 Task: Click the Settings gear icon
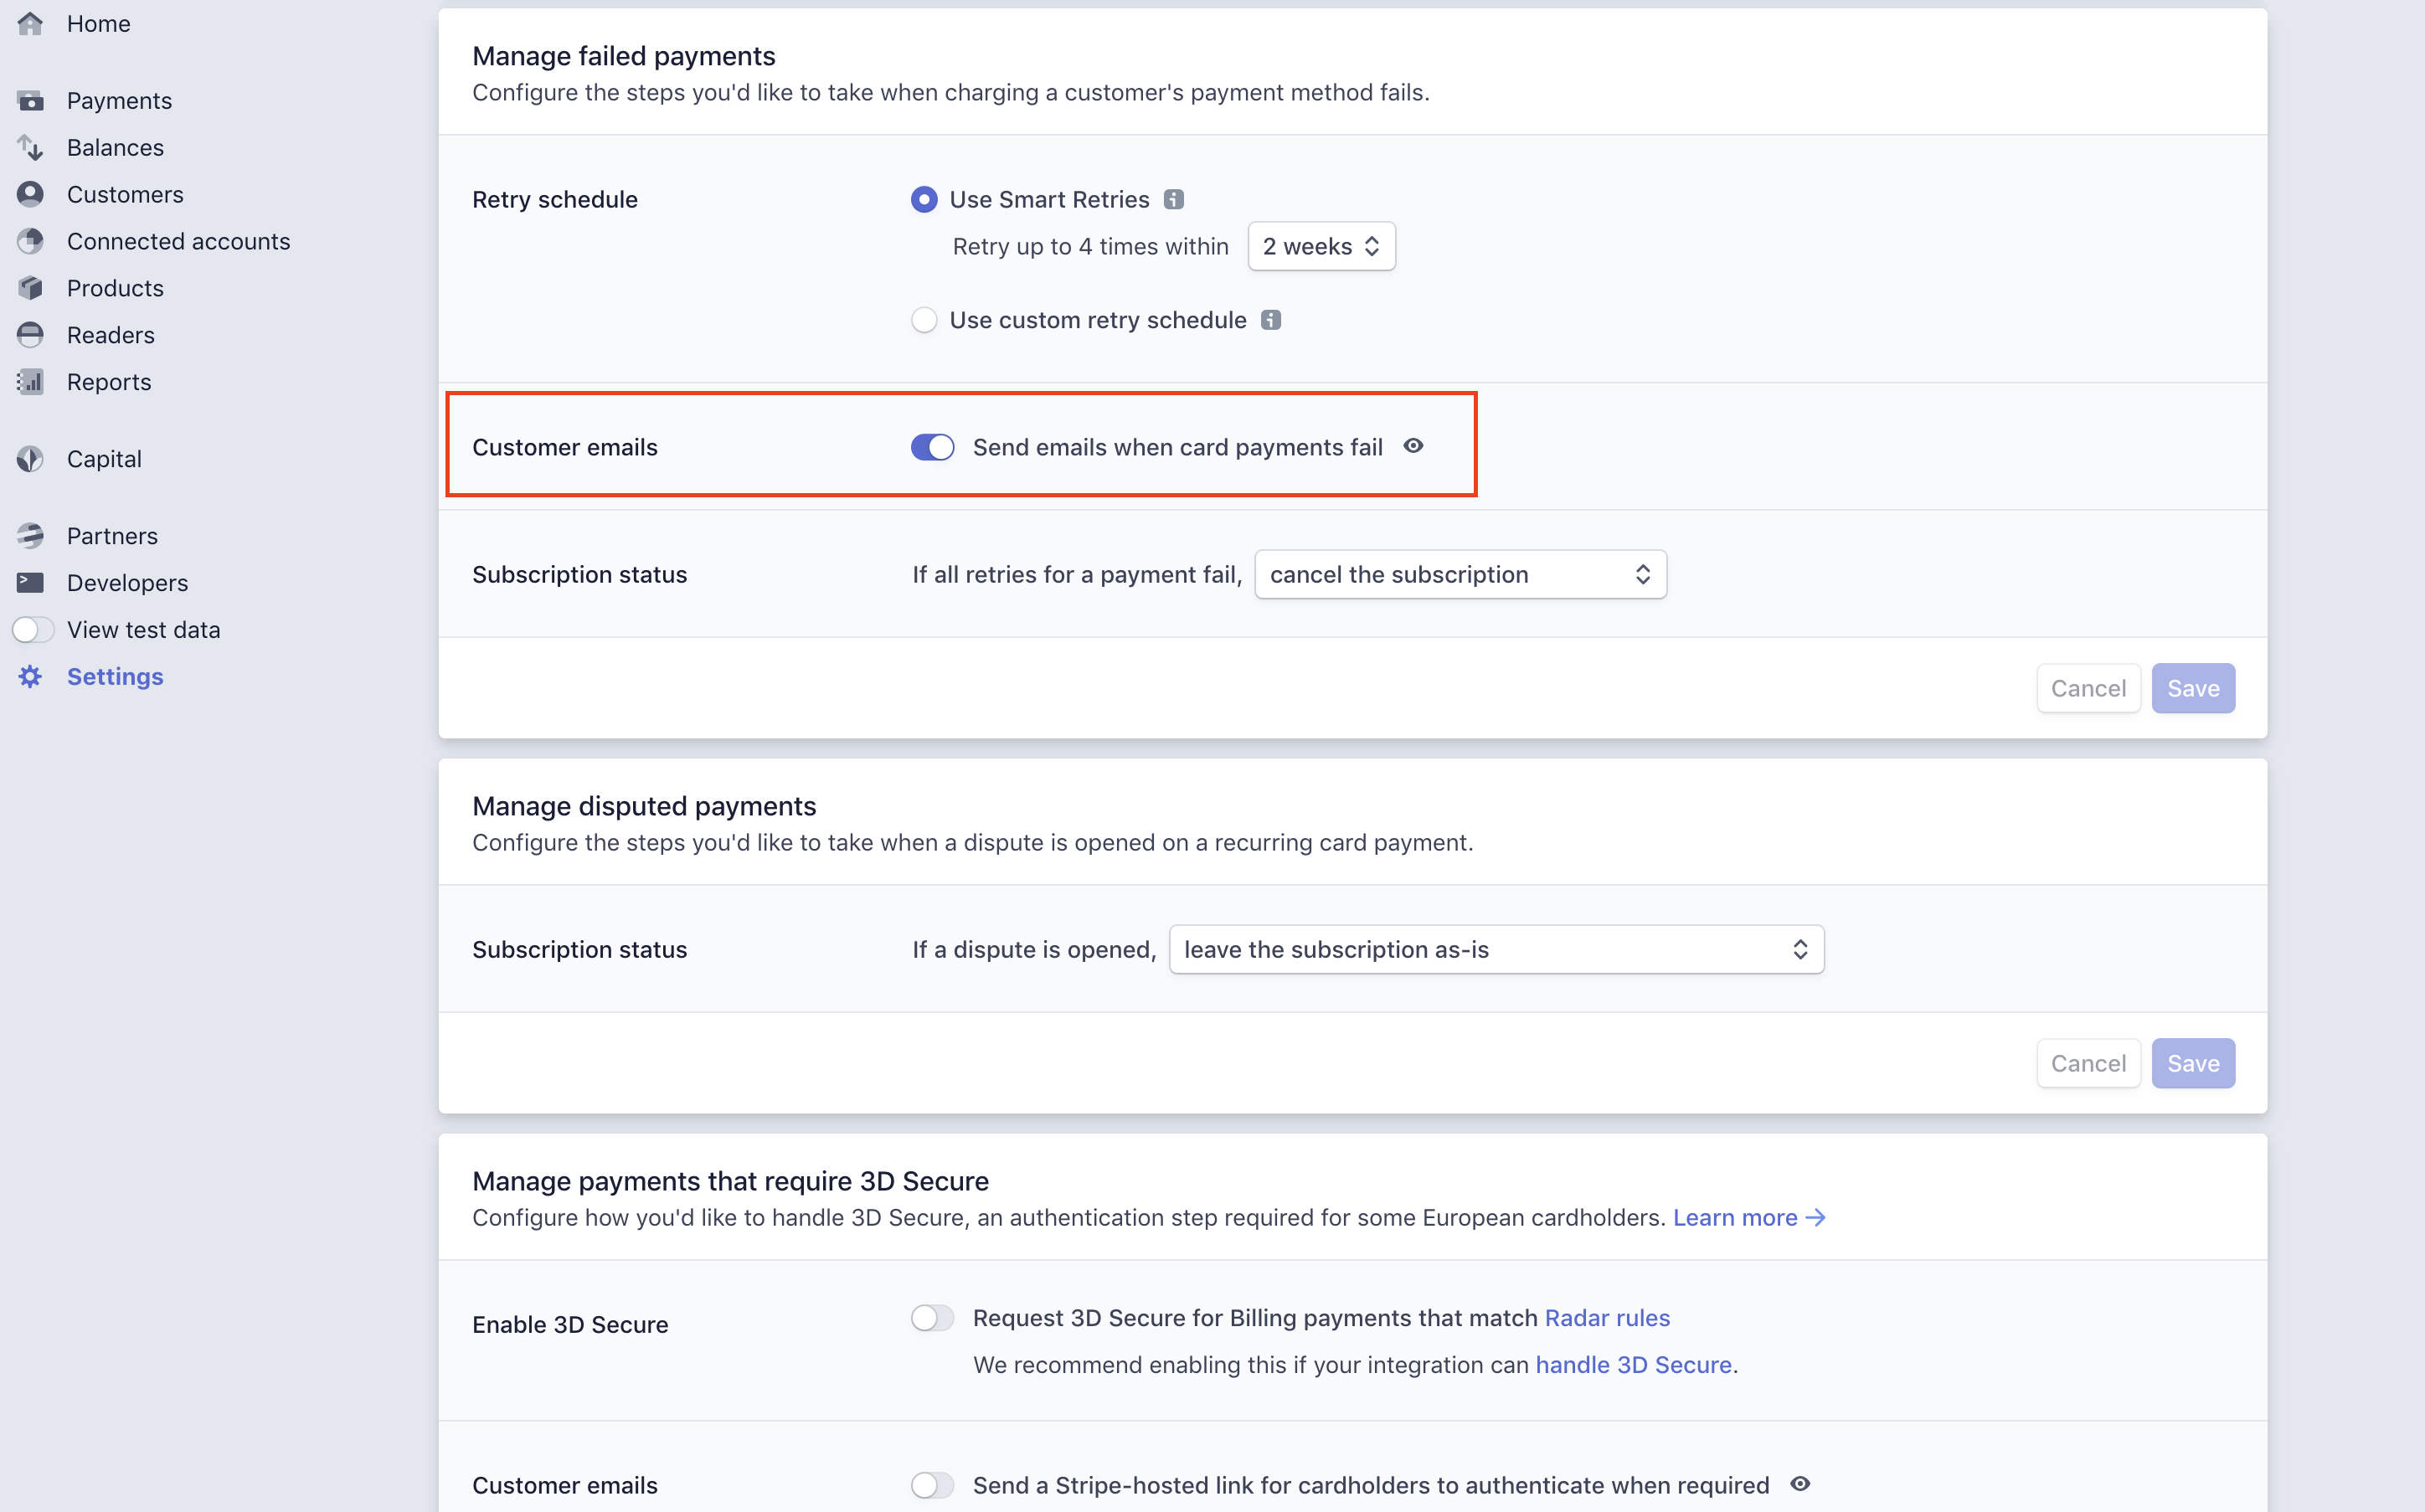[x=30, y=677]
